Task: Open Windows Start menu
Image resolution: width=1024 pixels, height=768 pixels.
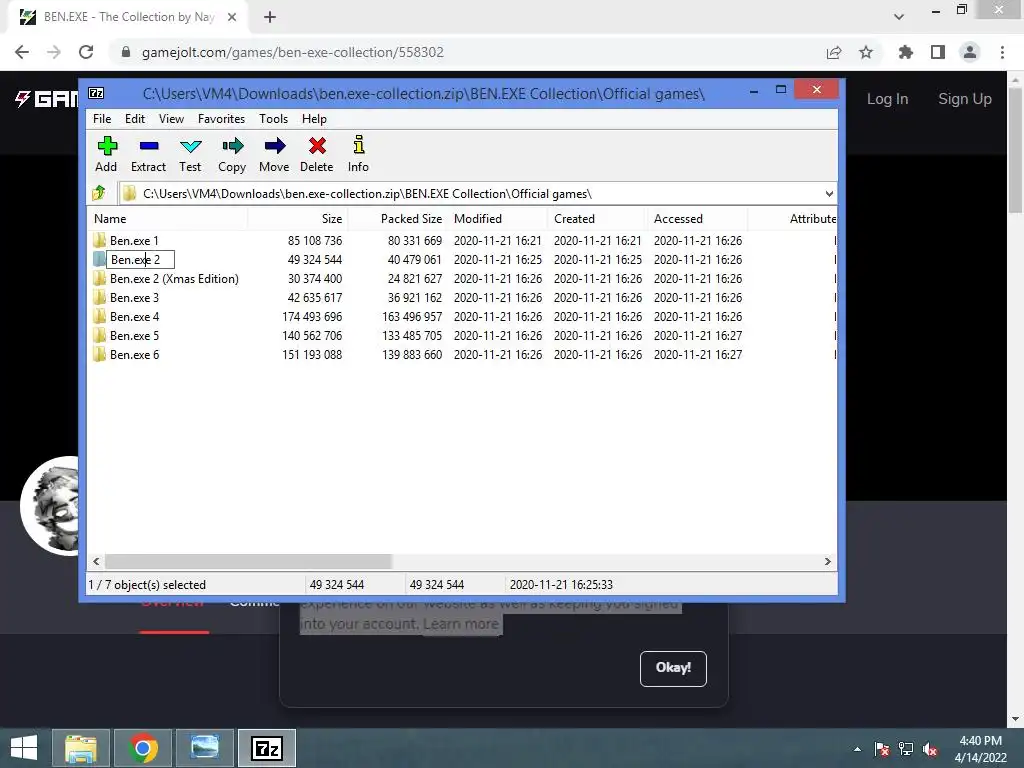Action: 24,748
